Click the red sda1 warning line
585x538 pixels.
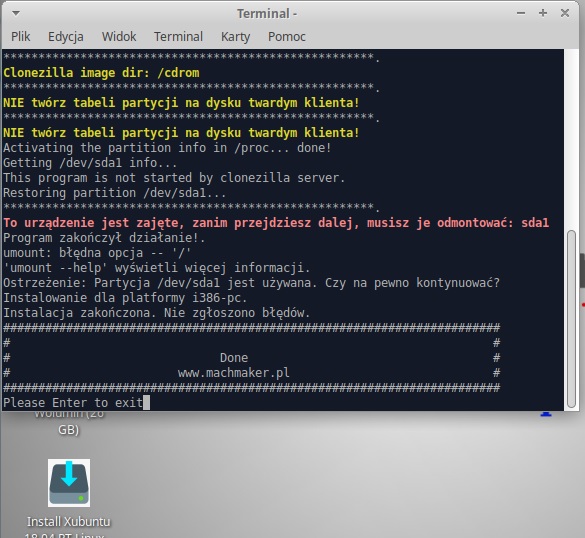276,223
